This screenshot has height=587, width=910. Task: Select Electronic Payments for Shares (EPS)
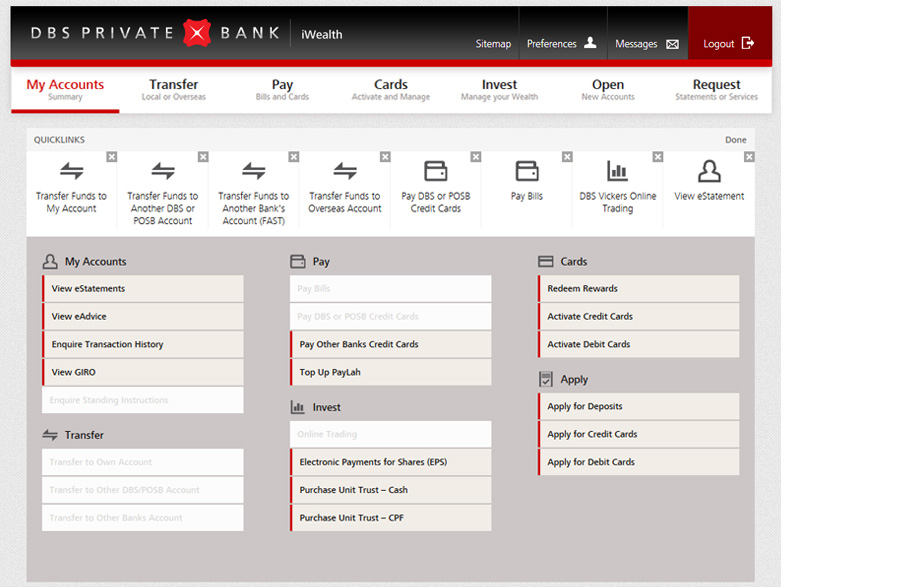pos(391,462)
